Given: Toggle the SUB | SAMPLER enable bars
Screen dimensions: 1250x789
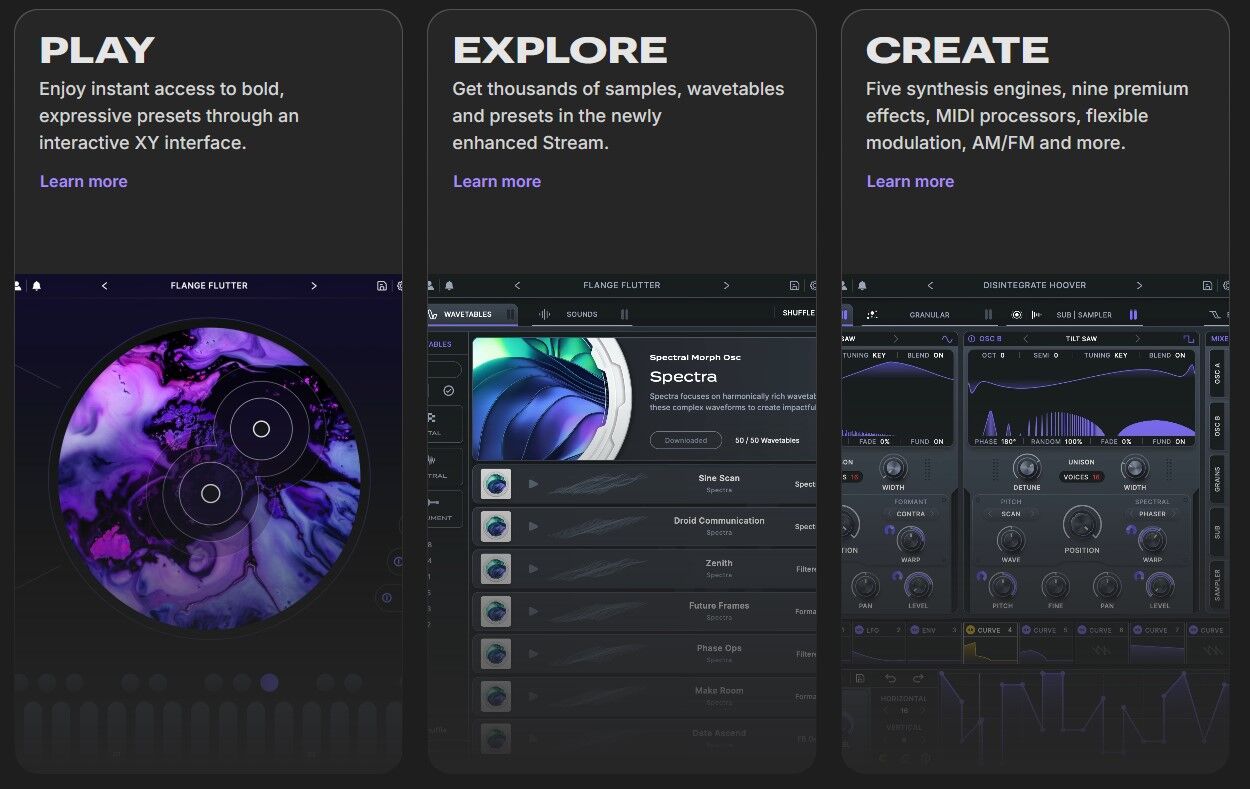Looking at the screenshot, I should pos(1133,314).
